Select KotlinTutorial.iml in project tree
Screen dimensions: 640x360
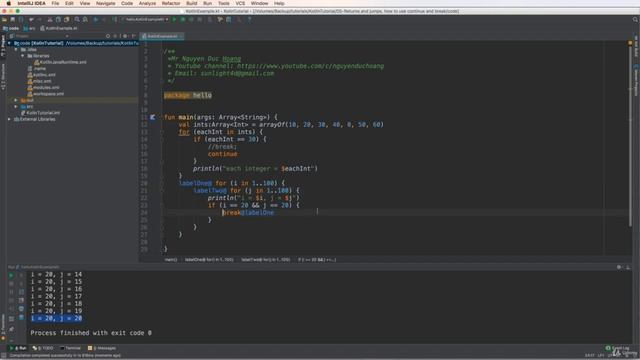point(40,113)
